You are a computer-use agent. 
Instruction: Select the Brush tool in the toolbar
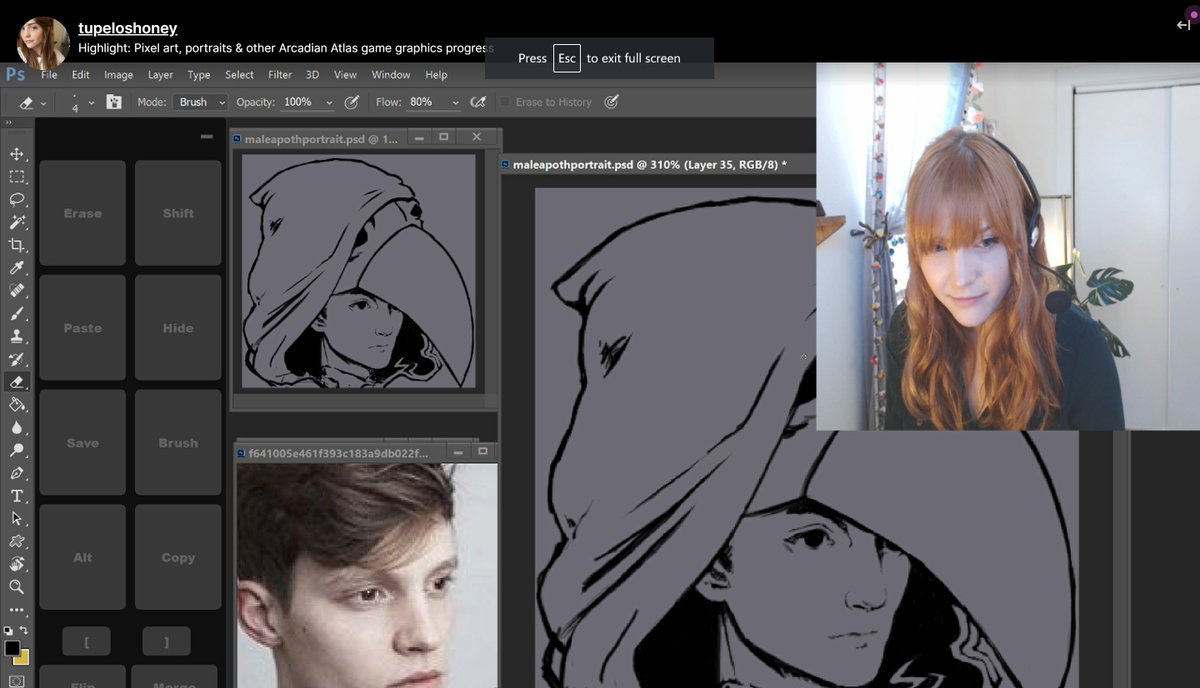(x=16, y=313)
